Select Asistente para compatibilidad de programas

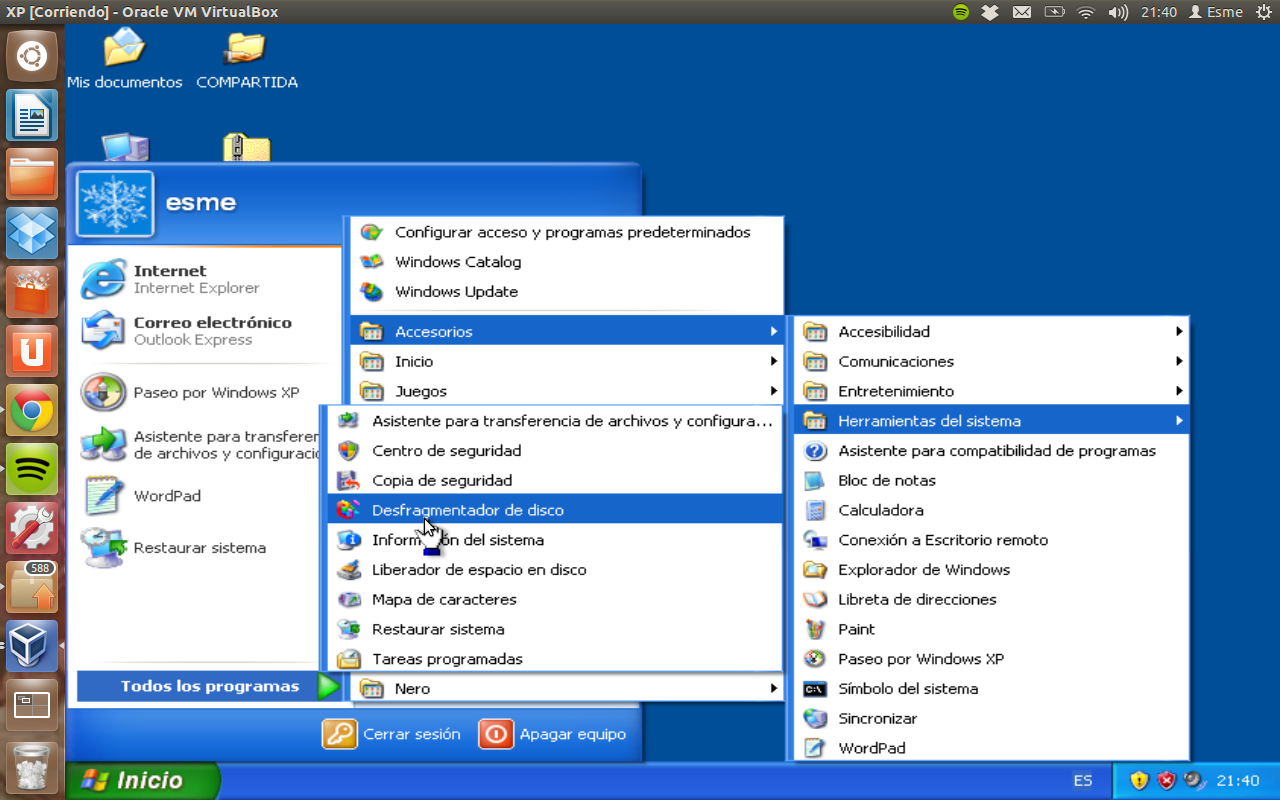click(x=991, y=451)
